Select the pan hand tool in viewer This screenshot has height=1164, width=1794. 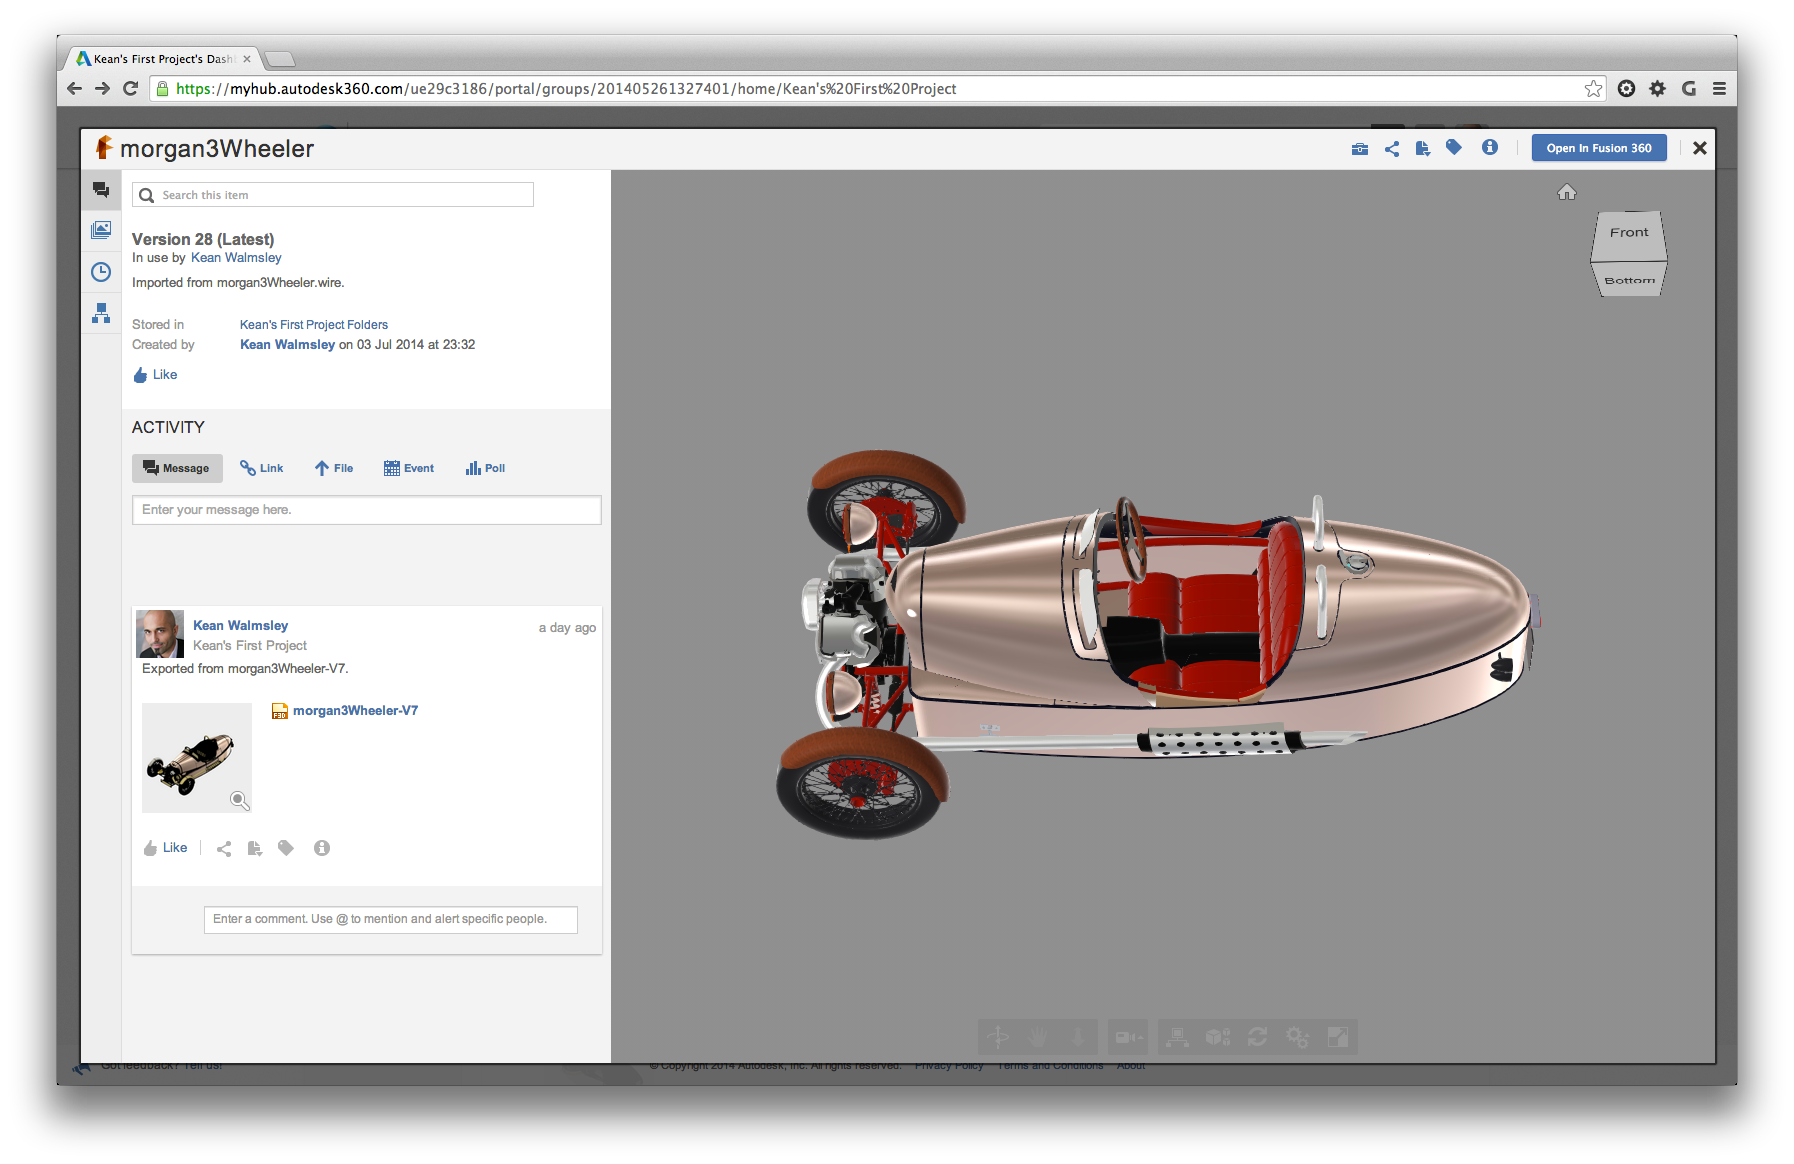pyautogui.click(x=1038, y=1037)
